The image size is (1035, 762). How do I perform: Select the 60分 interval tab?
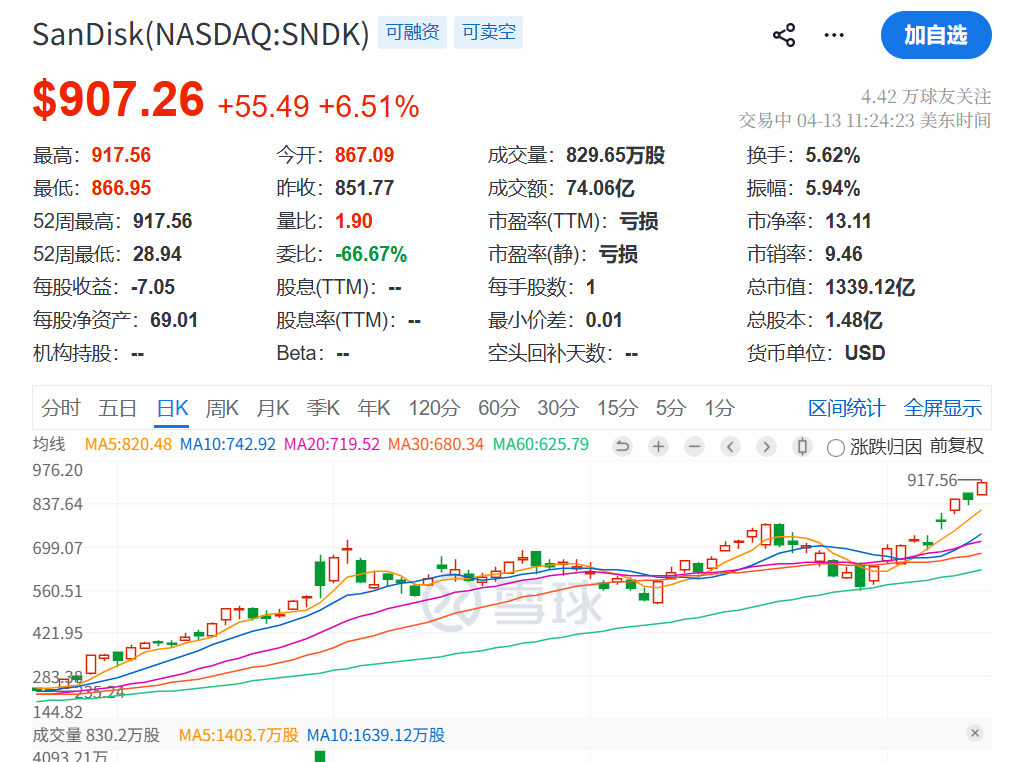(498, 408)
